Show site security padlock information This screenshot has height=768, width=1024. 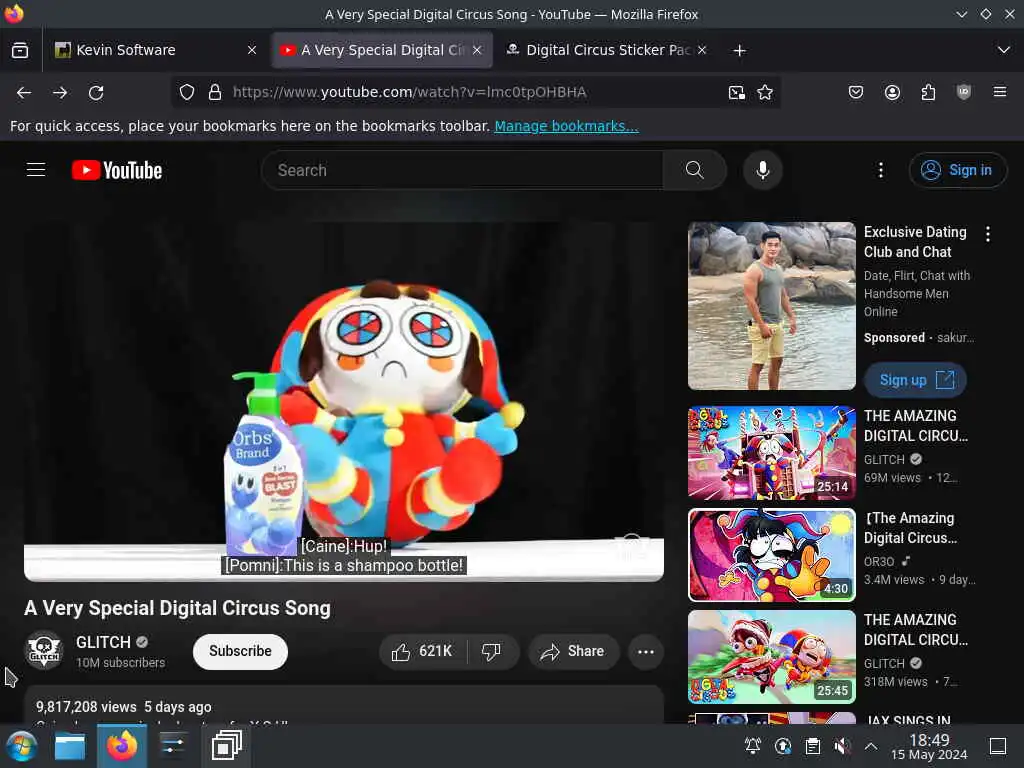(x=215, y=93)
